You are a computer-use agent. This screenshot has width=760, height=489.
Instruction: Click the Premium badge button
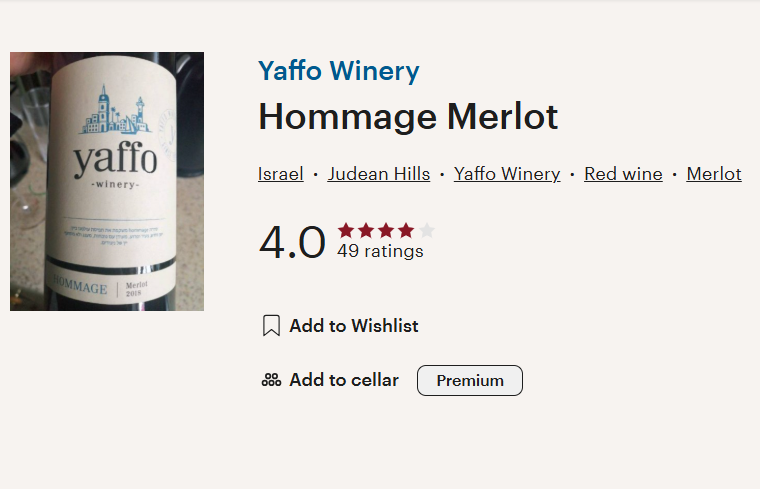(470, 381)
